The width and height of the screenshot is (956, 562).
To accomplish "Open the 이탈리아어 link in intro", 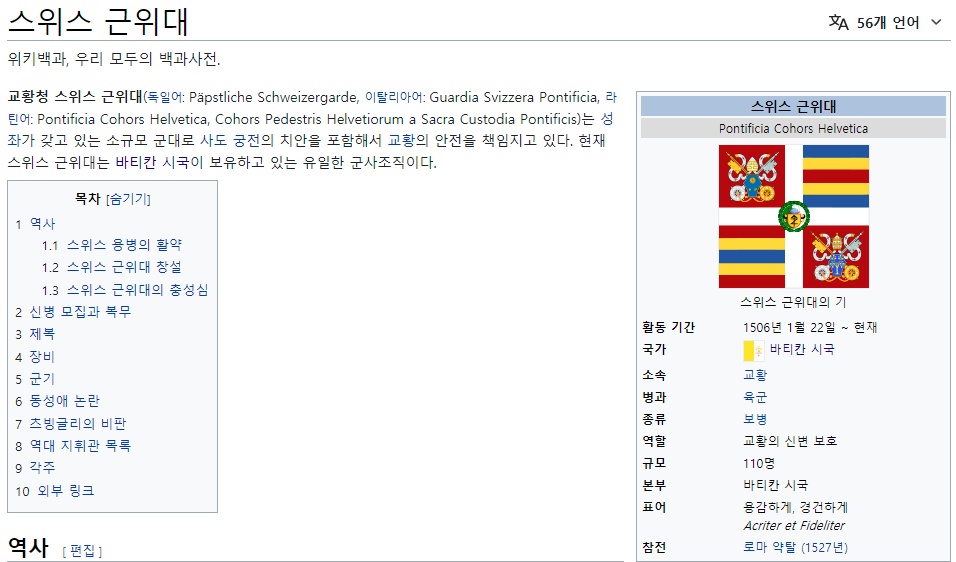I will point(393,98).
